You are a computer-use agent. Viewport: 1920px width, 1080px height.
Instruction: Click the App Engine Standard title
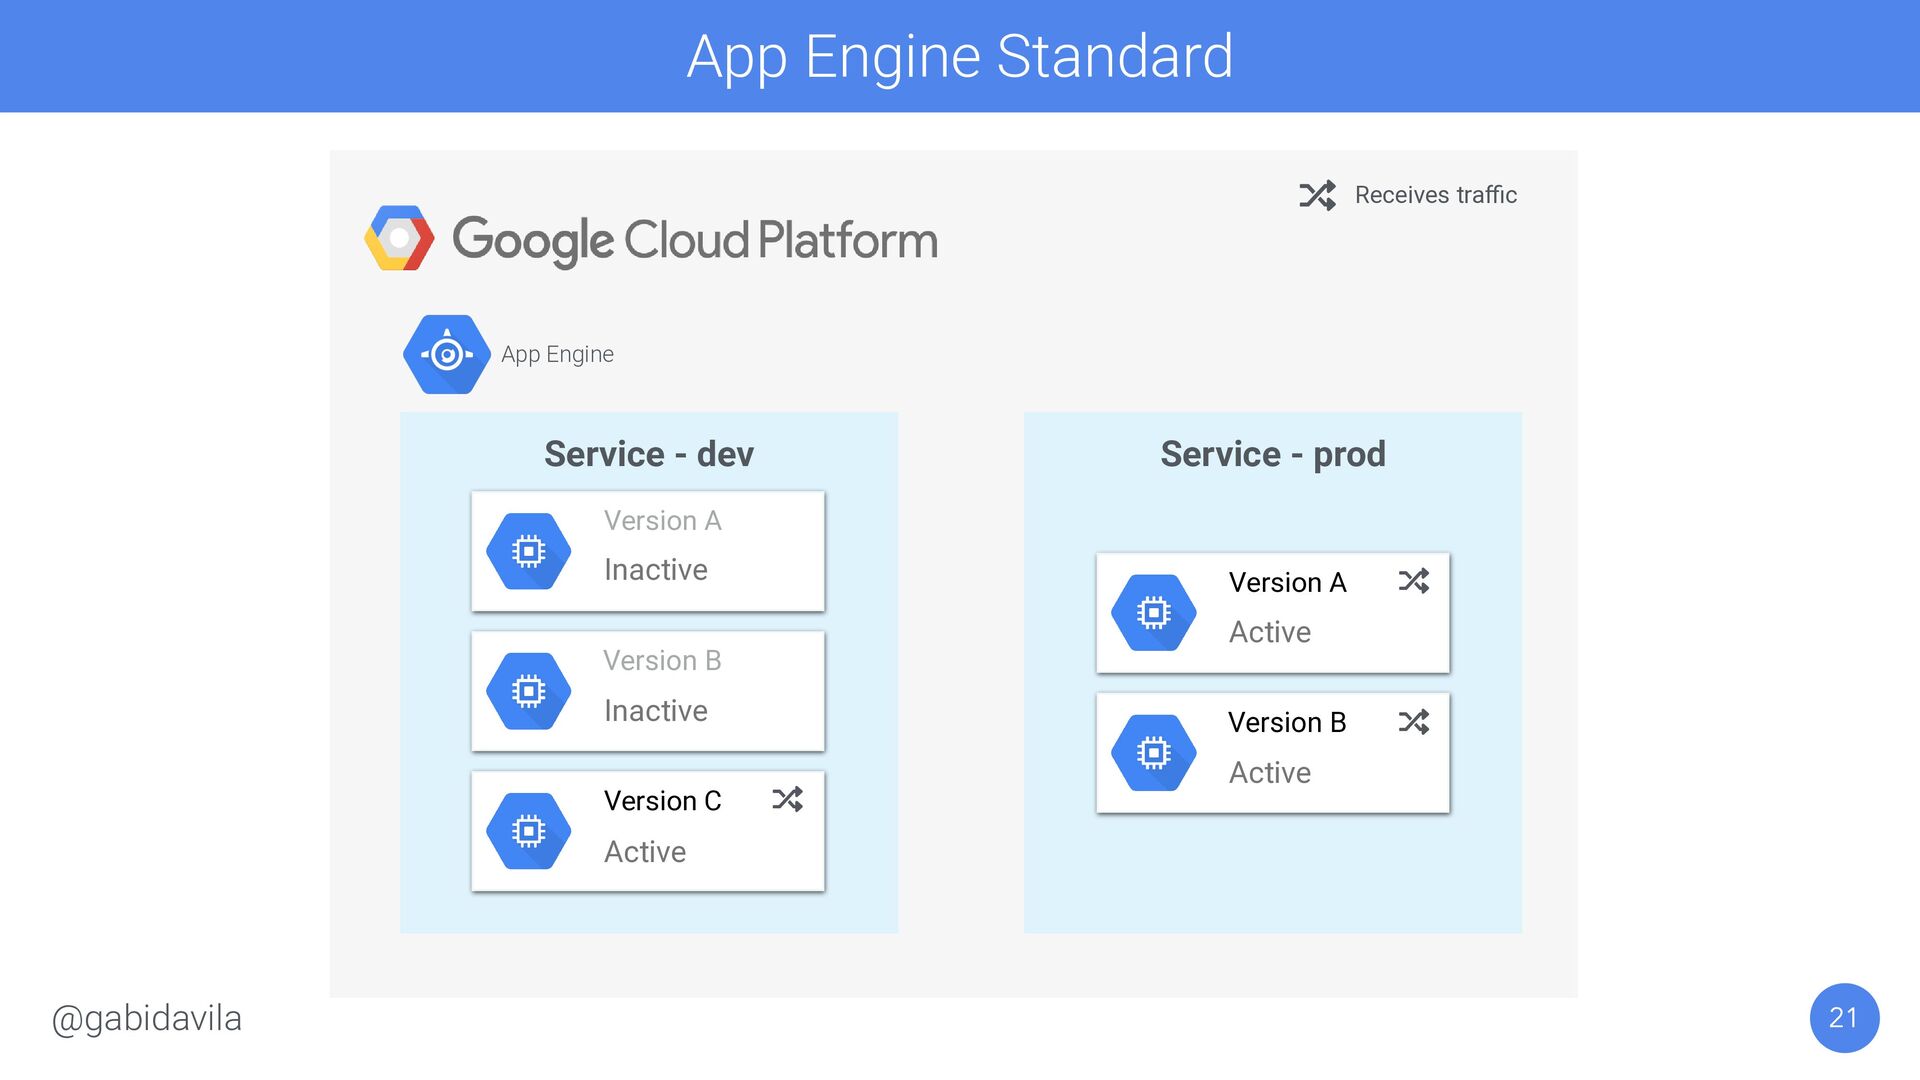(960, 57)
